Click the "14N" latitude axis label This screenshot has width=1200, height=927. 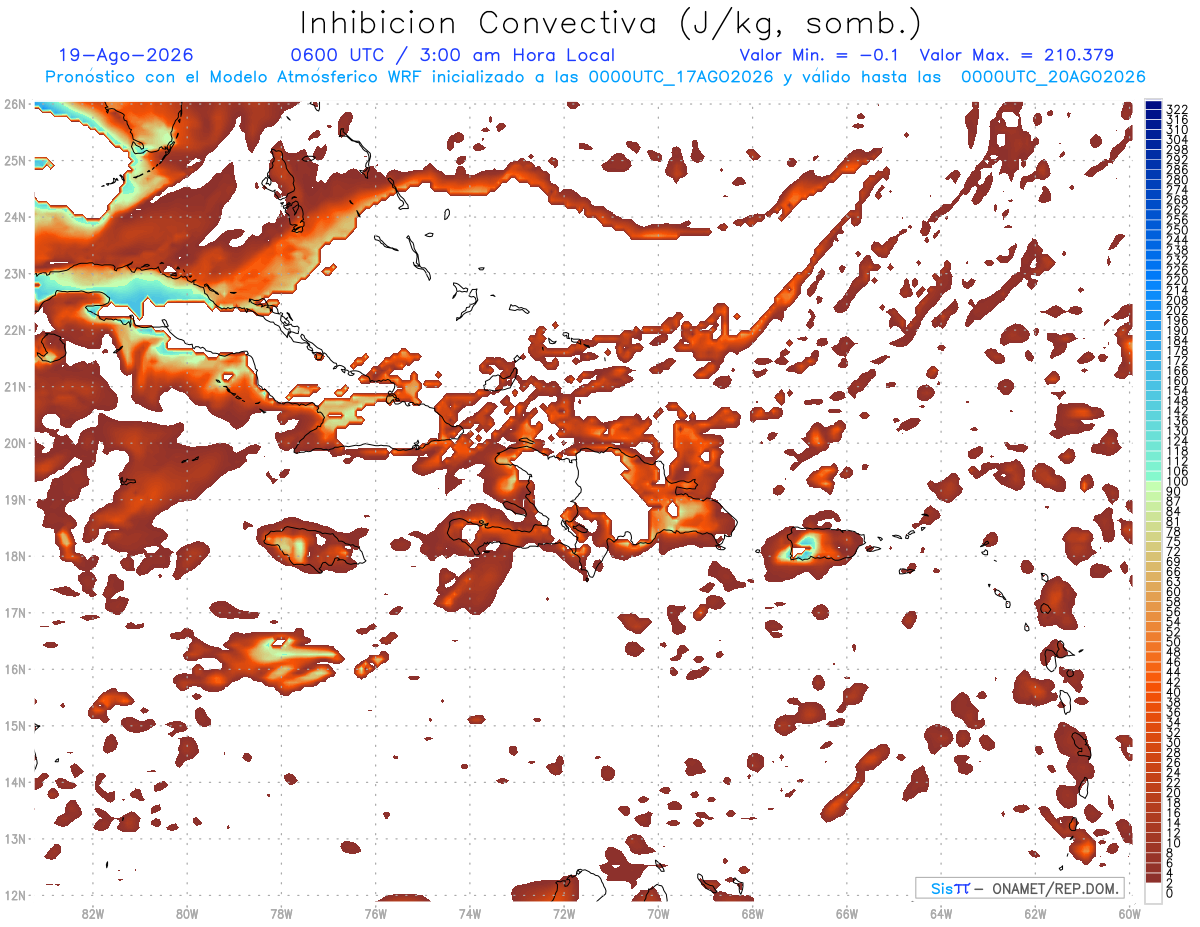[14, 782]
